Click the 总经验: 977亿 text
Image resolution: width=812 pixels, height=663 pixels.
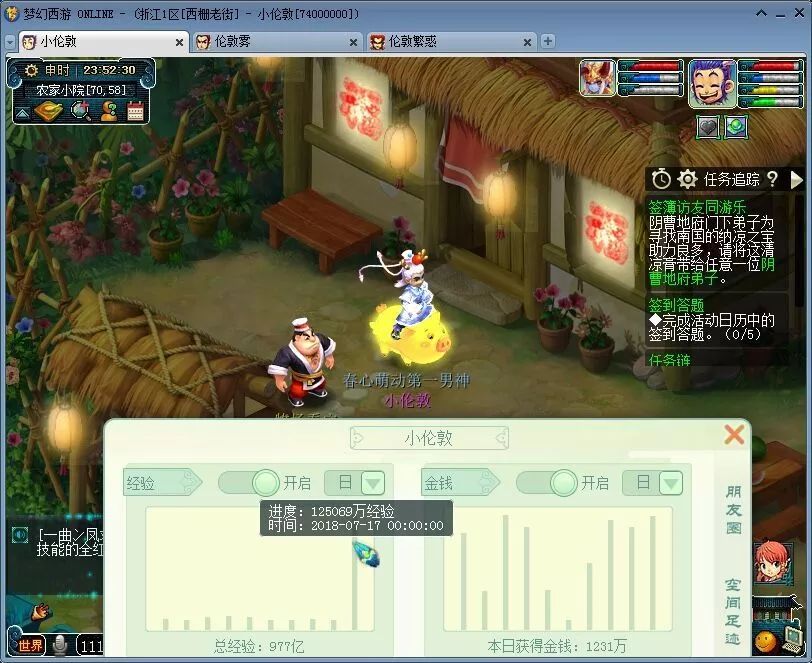pos(259,646)
